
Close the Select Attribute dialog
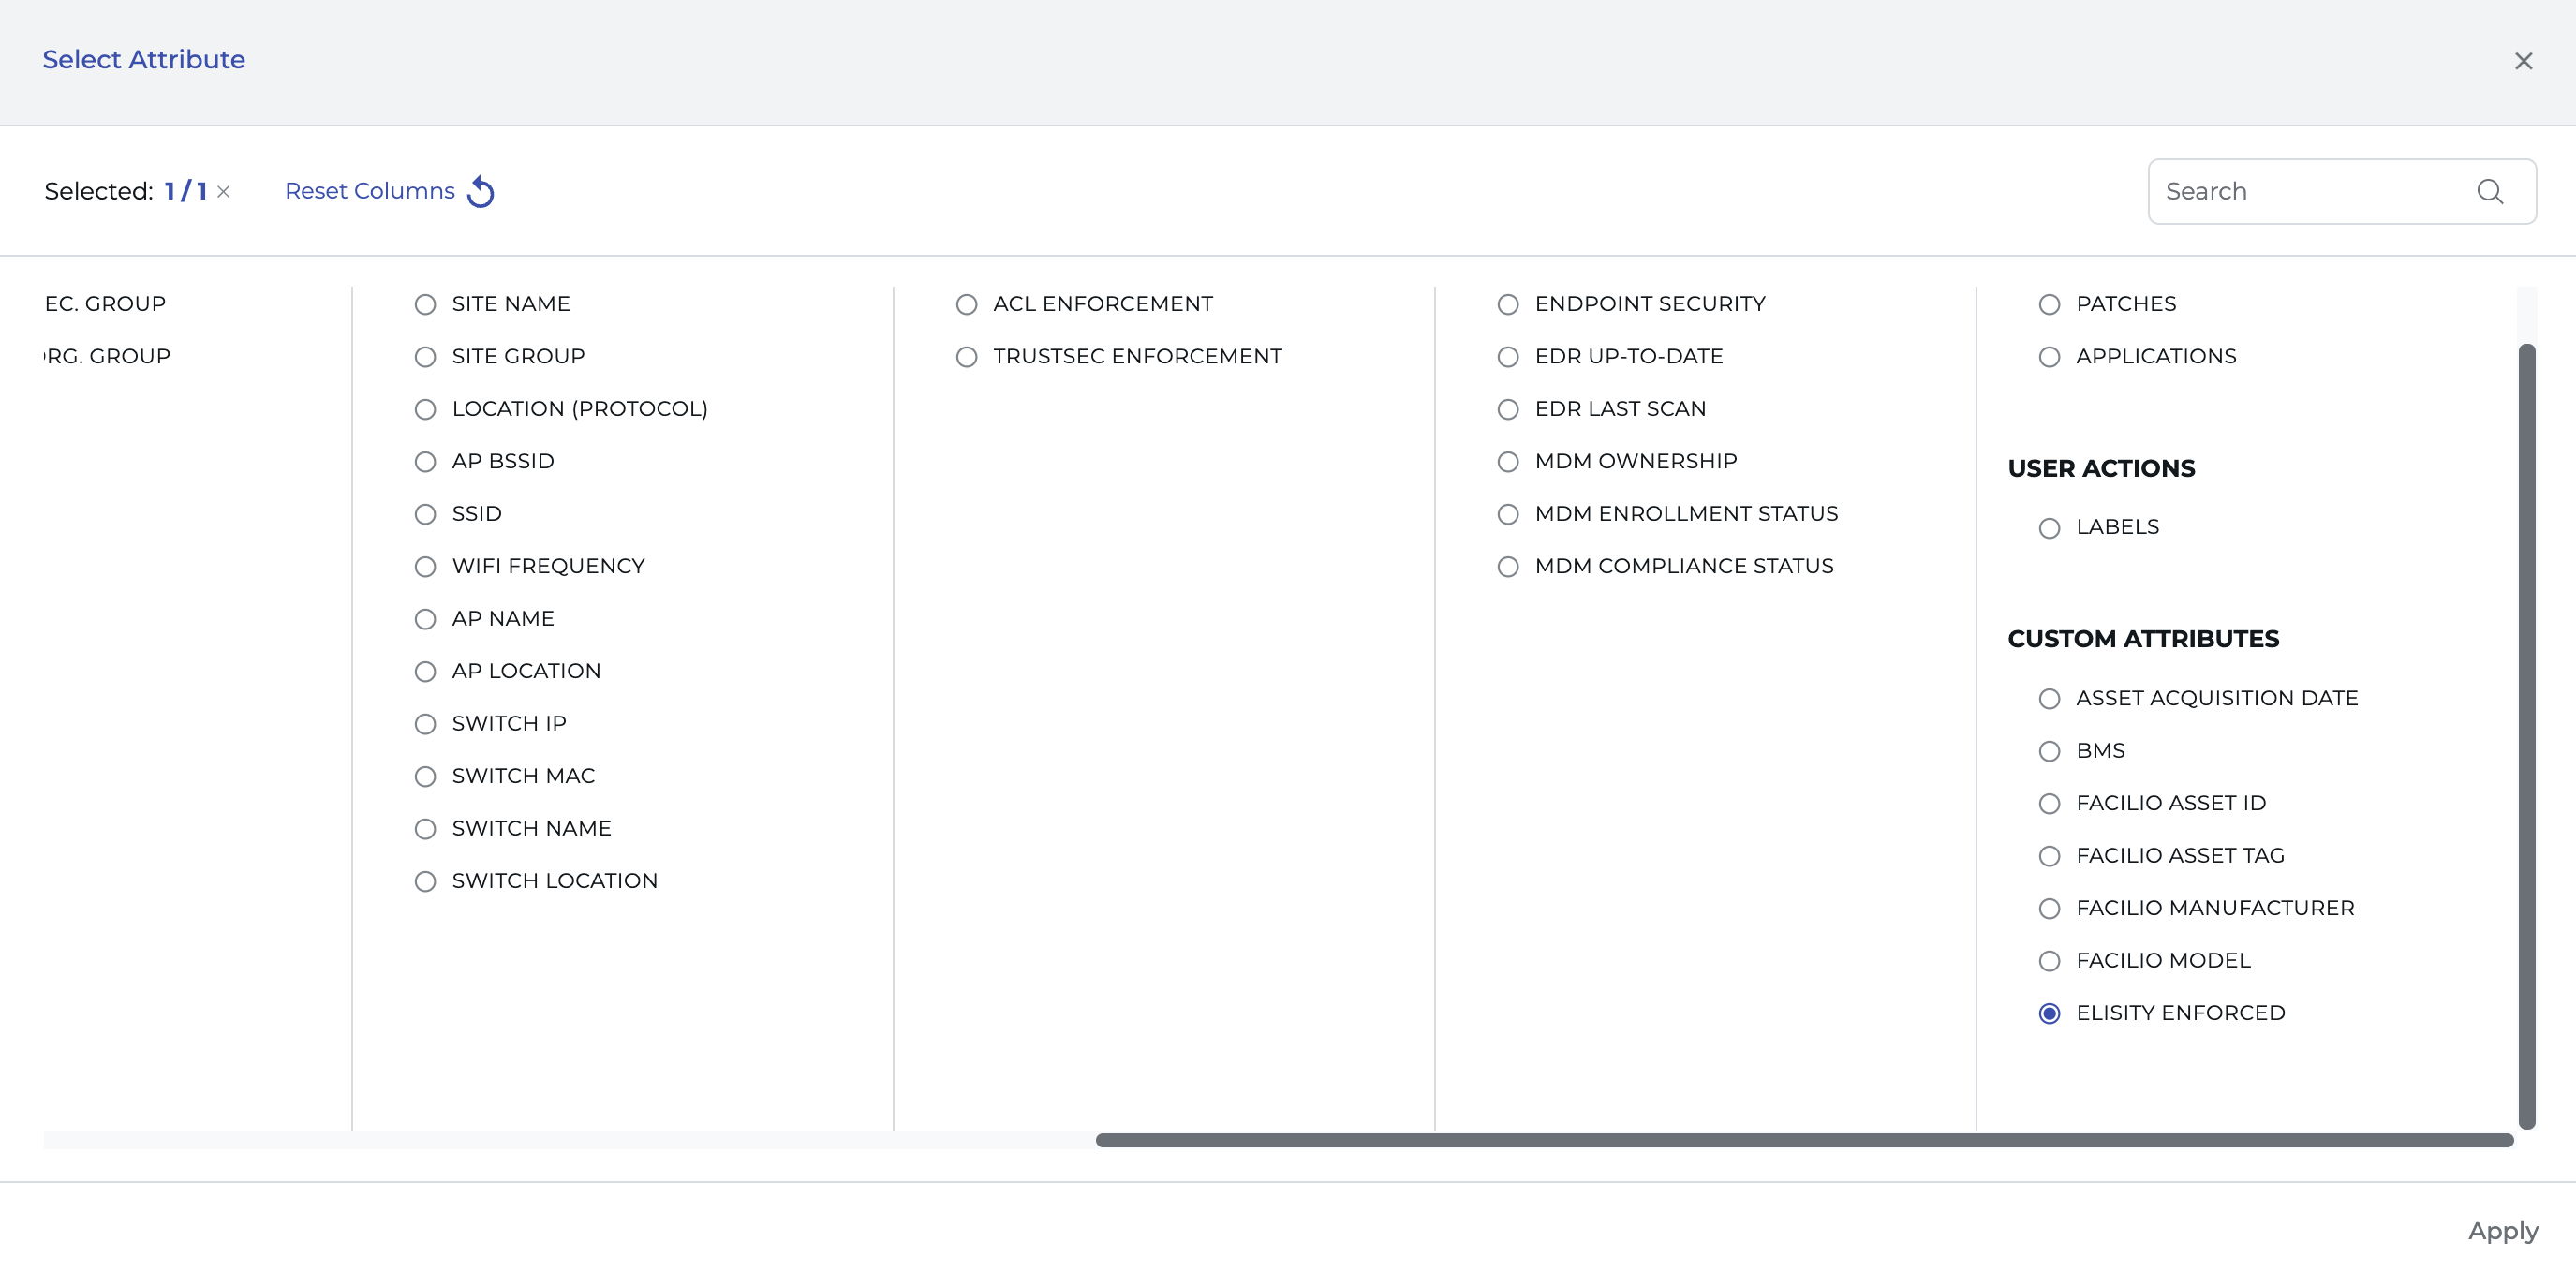point(2523,61)
